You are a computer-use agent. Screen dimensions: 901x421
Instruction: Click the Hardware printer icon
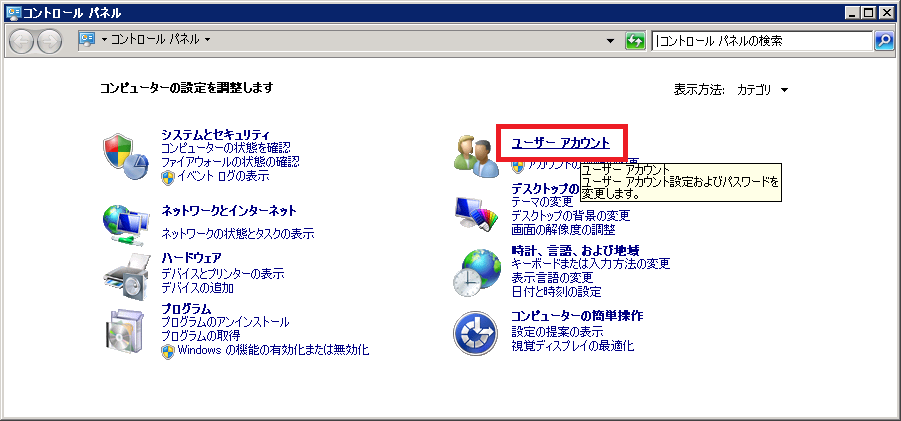[x=126, y=275]
